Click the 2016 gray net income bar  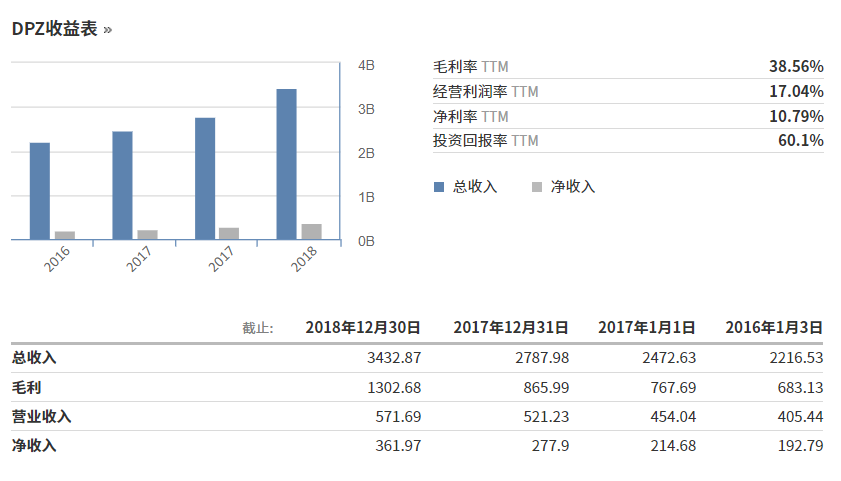[x=65, y=235]
